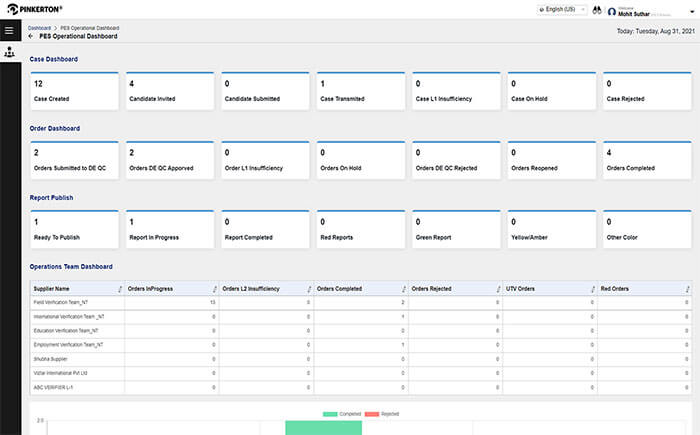Image resolution: width=700 pixels, height=435 pixels.
Task: Open the Candidate Submitted card
Action: (266, 91)
